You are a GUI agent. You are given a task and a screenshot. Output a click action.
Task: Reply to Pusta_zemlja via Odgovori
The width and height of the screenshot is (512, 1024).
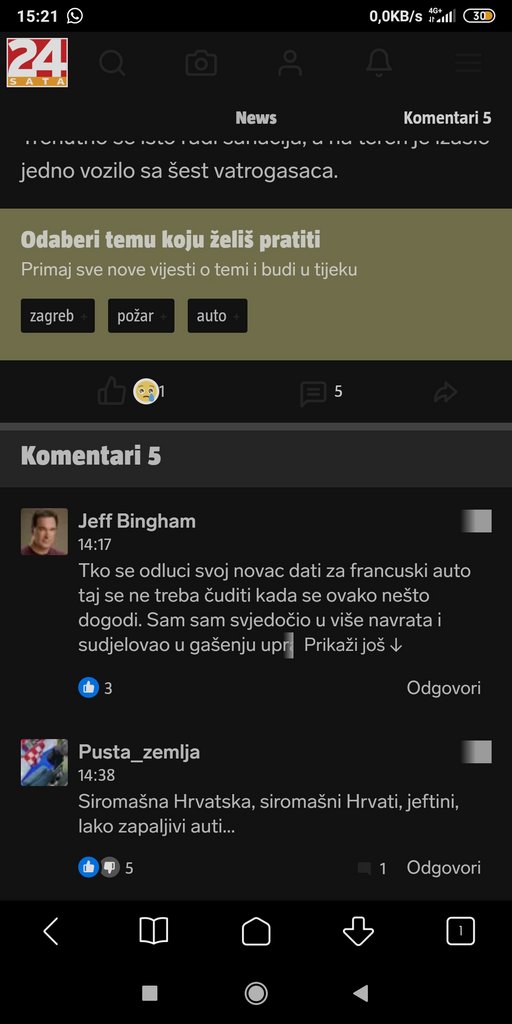444,867
